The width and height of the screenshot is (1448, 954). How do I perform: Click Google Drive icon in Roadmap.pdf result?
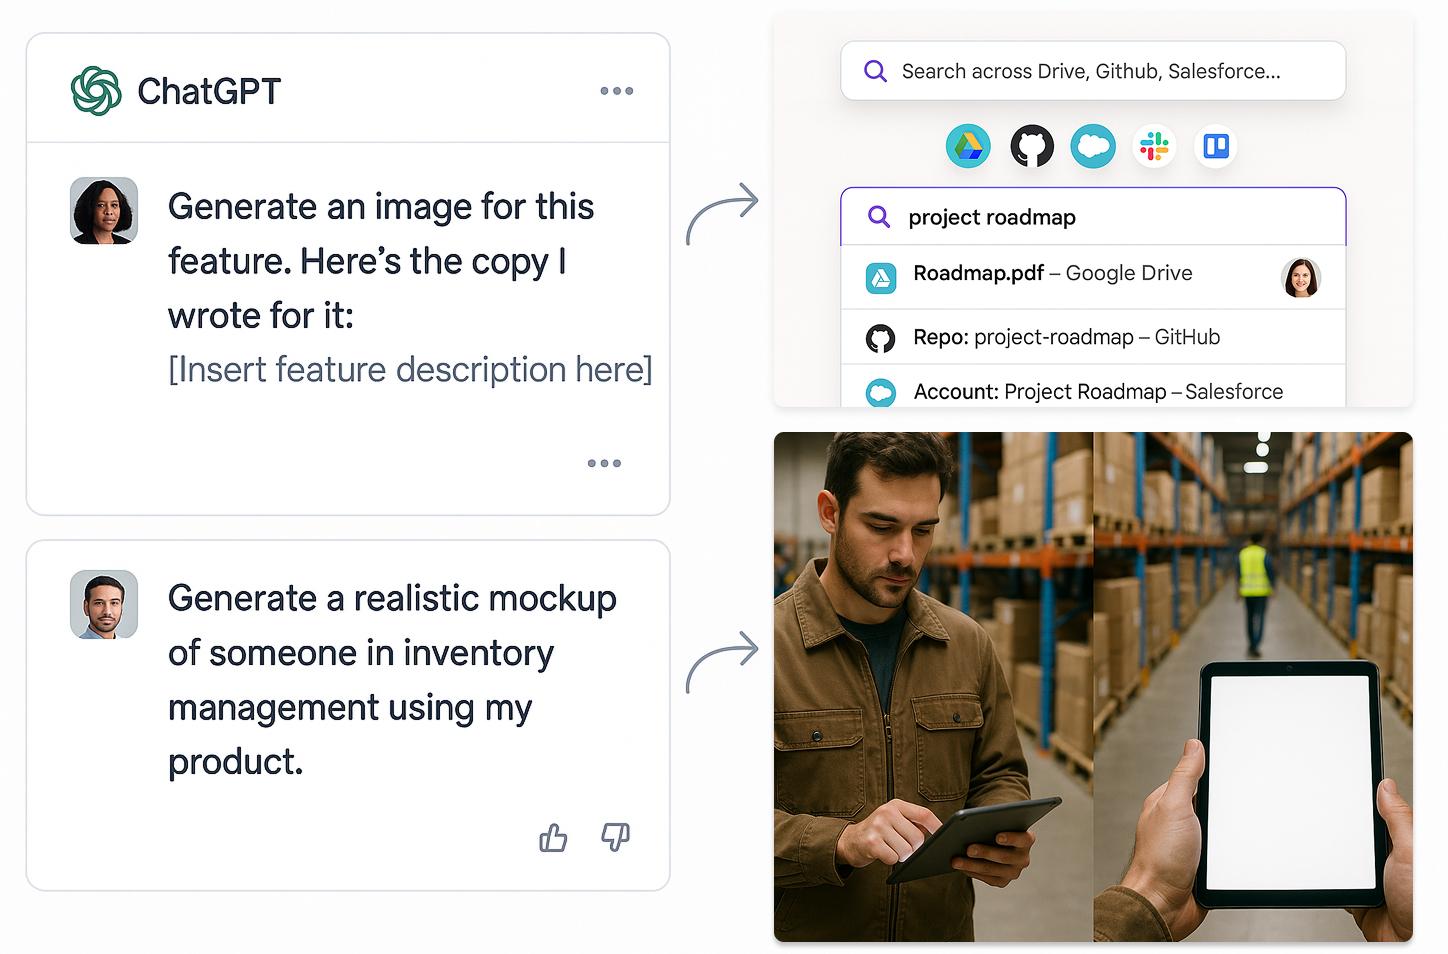pyautogui.click(x=881, y=278)
